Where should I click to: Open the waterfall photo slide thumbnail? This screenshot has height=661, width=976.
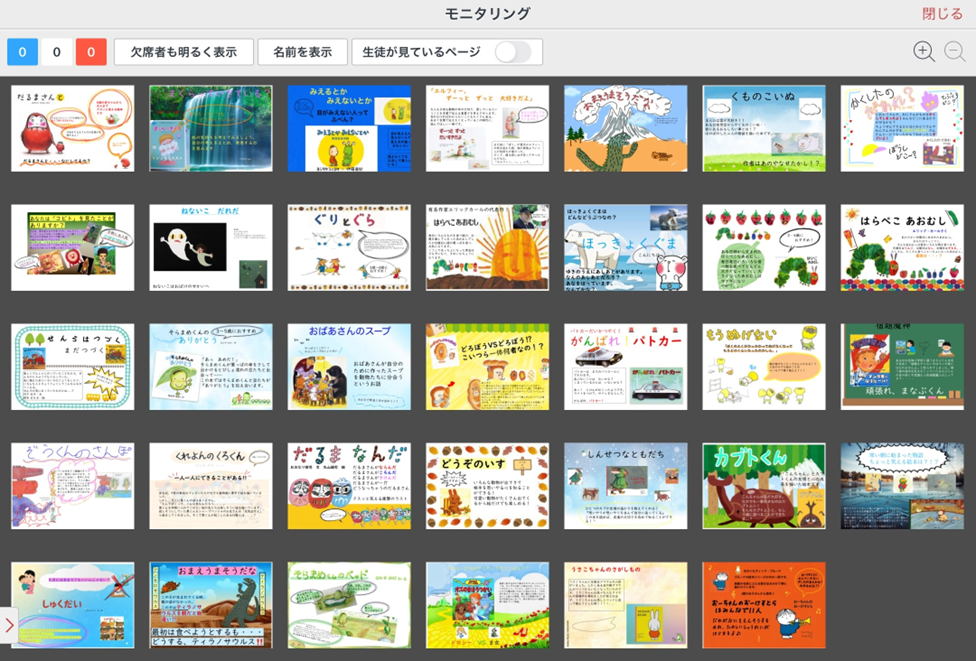pos(211,128)
